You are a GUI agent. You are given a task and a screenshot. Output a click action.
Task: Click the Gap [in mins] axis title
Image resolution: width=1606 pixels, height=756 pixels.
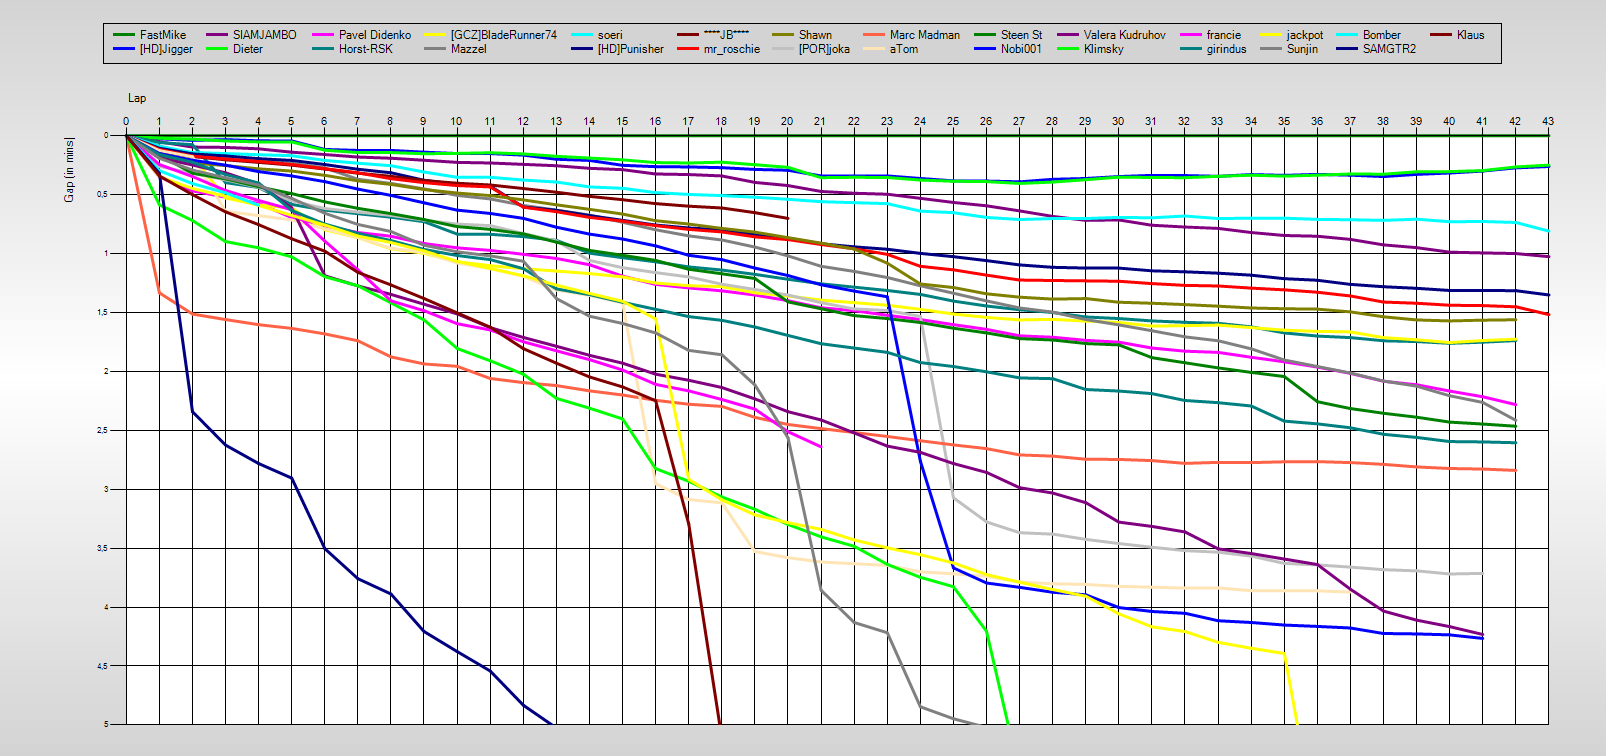click(70, 169)
